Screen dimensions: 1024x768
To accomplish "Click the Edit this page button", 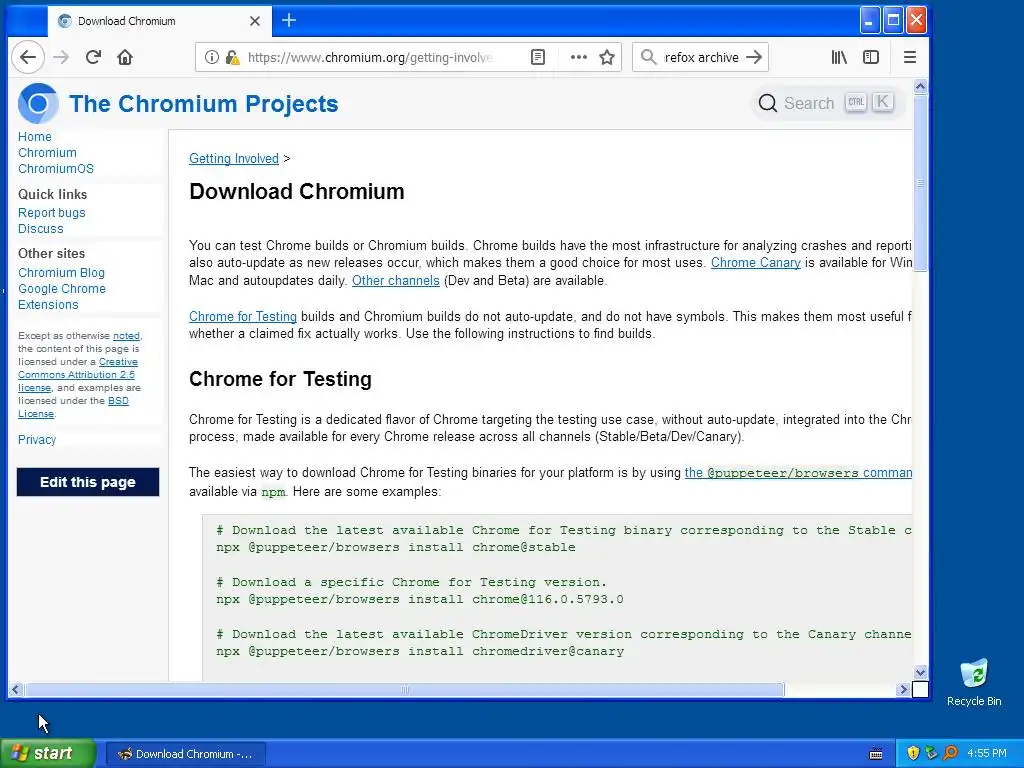I will point(88,482).
